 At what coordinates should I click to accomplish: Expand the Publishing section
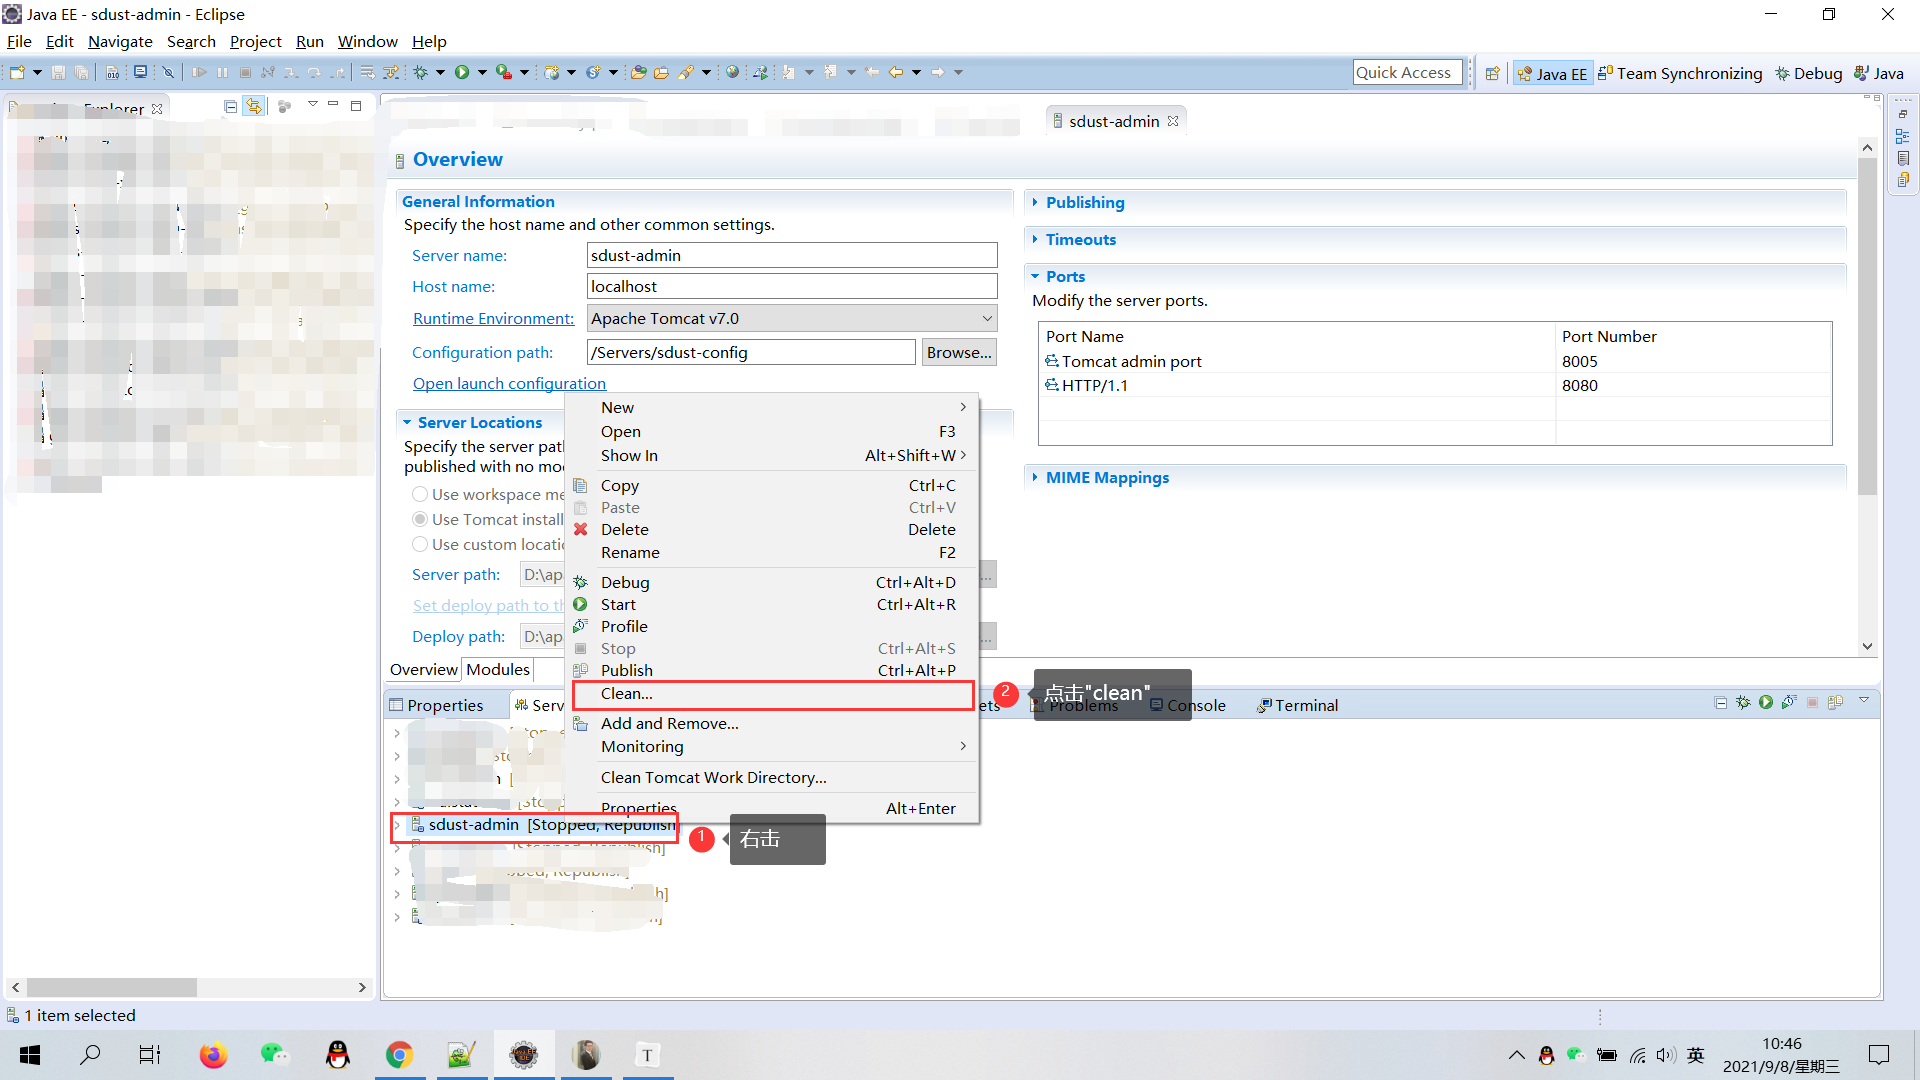click(1084, 202)
